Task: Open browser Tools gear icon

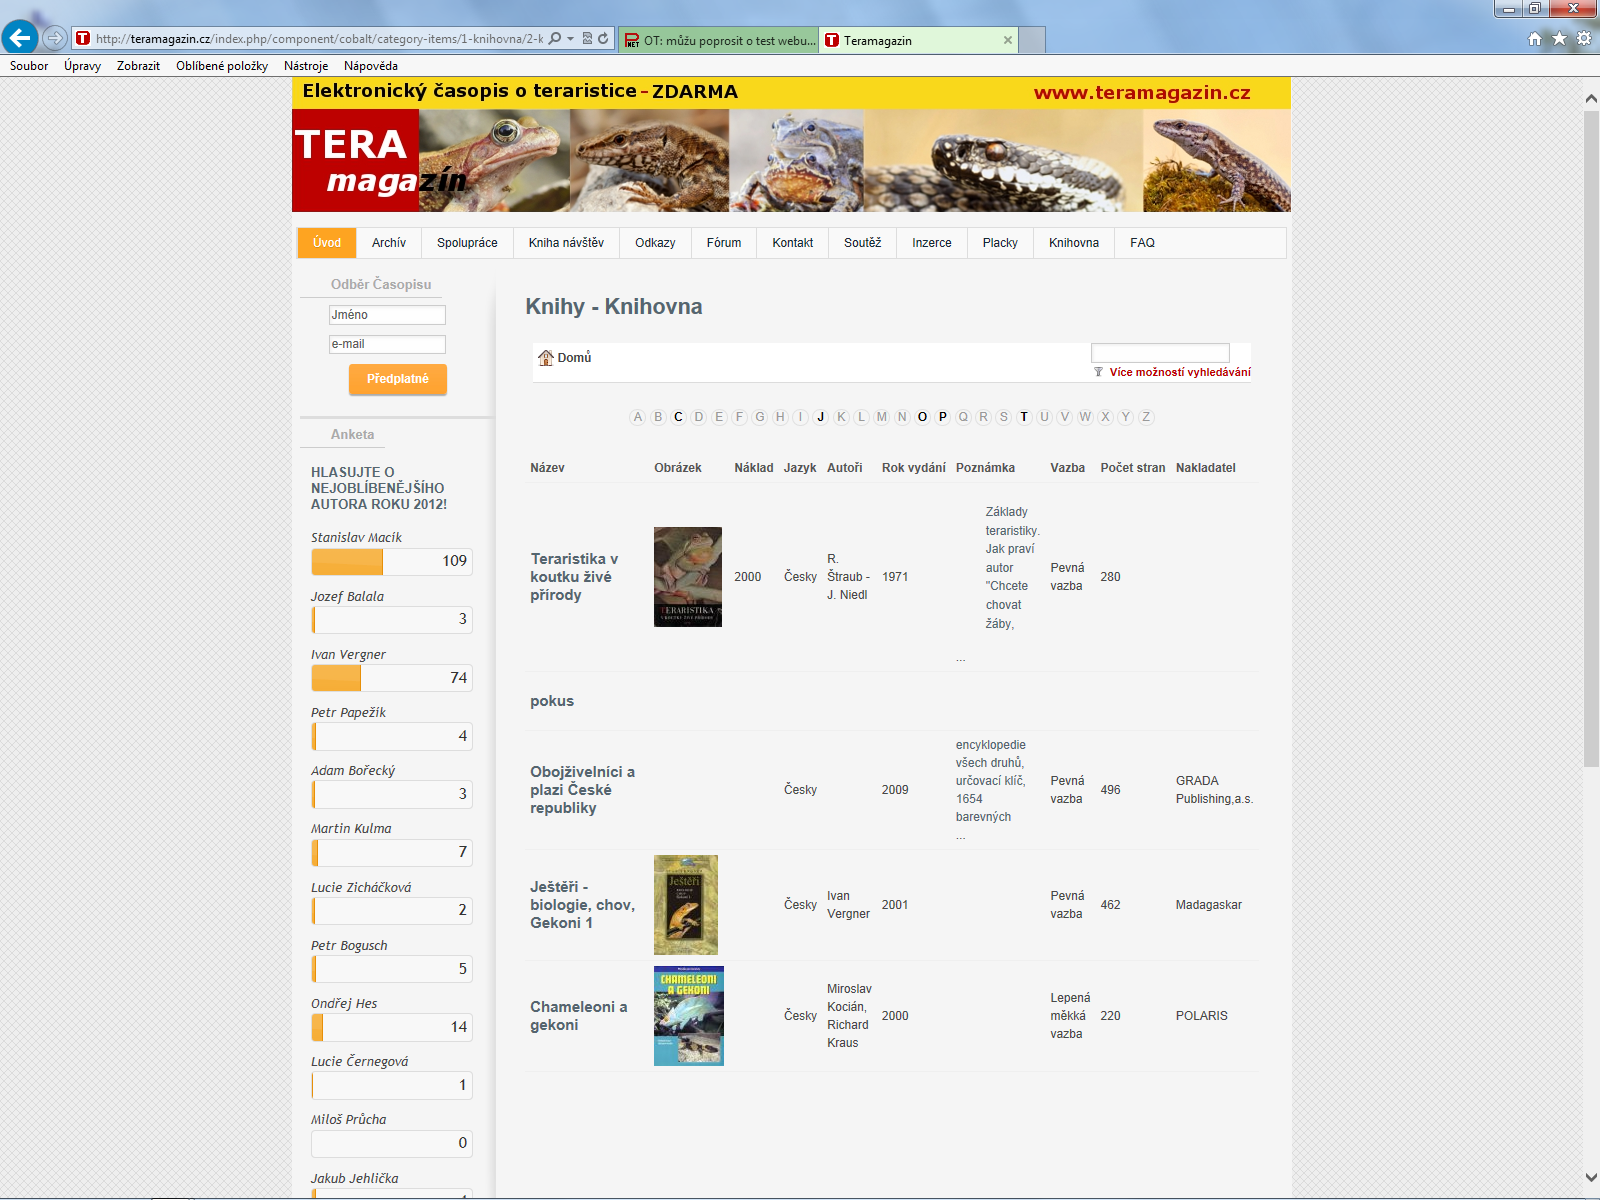Action: tap(1584, 39)
